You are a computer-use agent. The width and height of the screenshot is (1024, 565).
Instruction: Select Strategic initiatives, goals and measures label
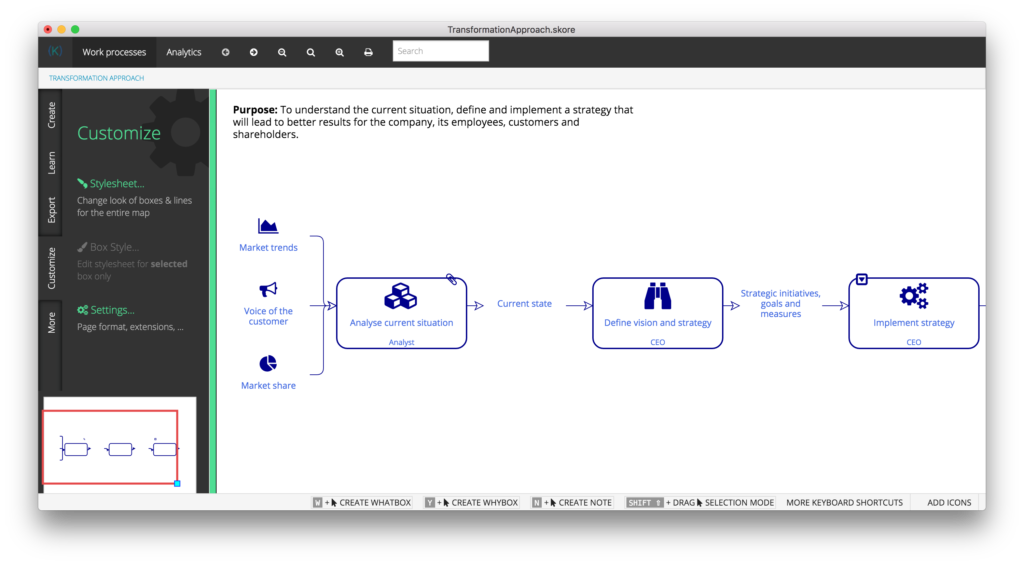[780, 304]
